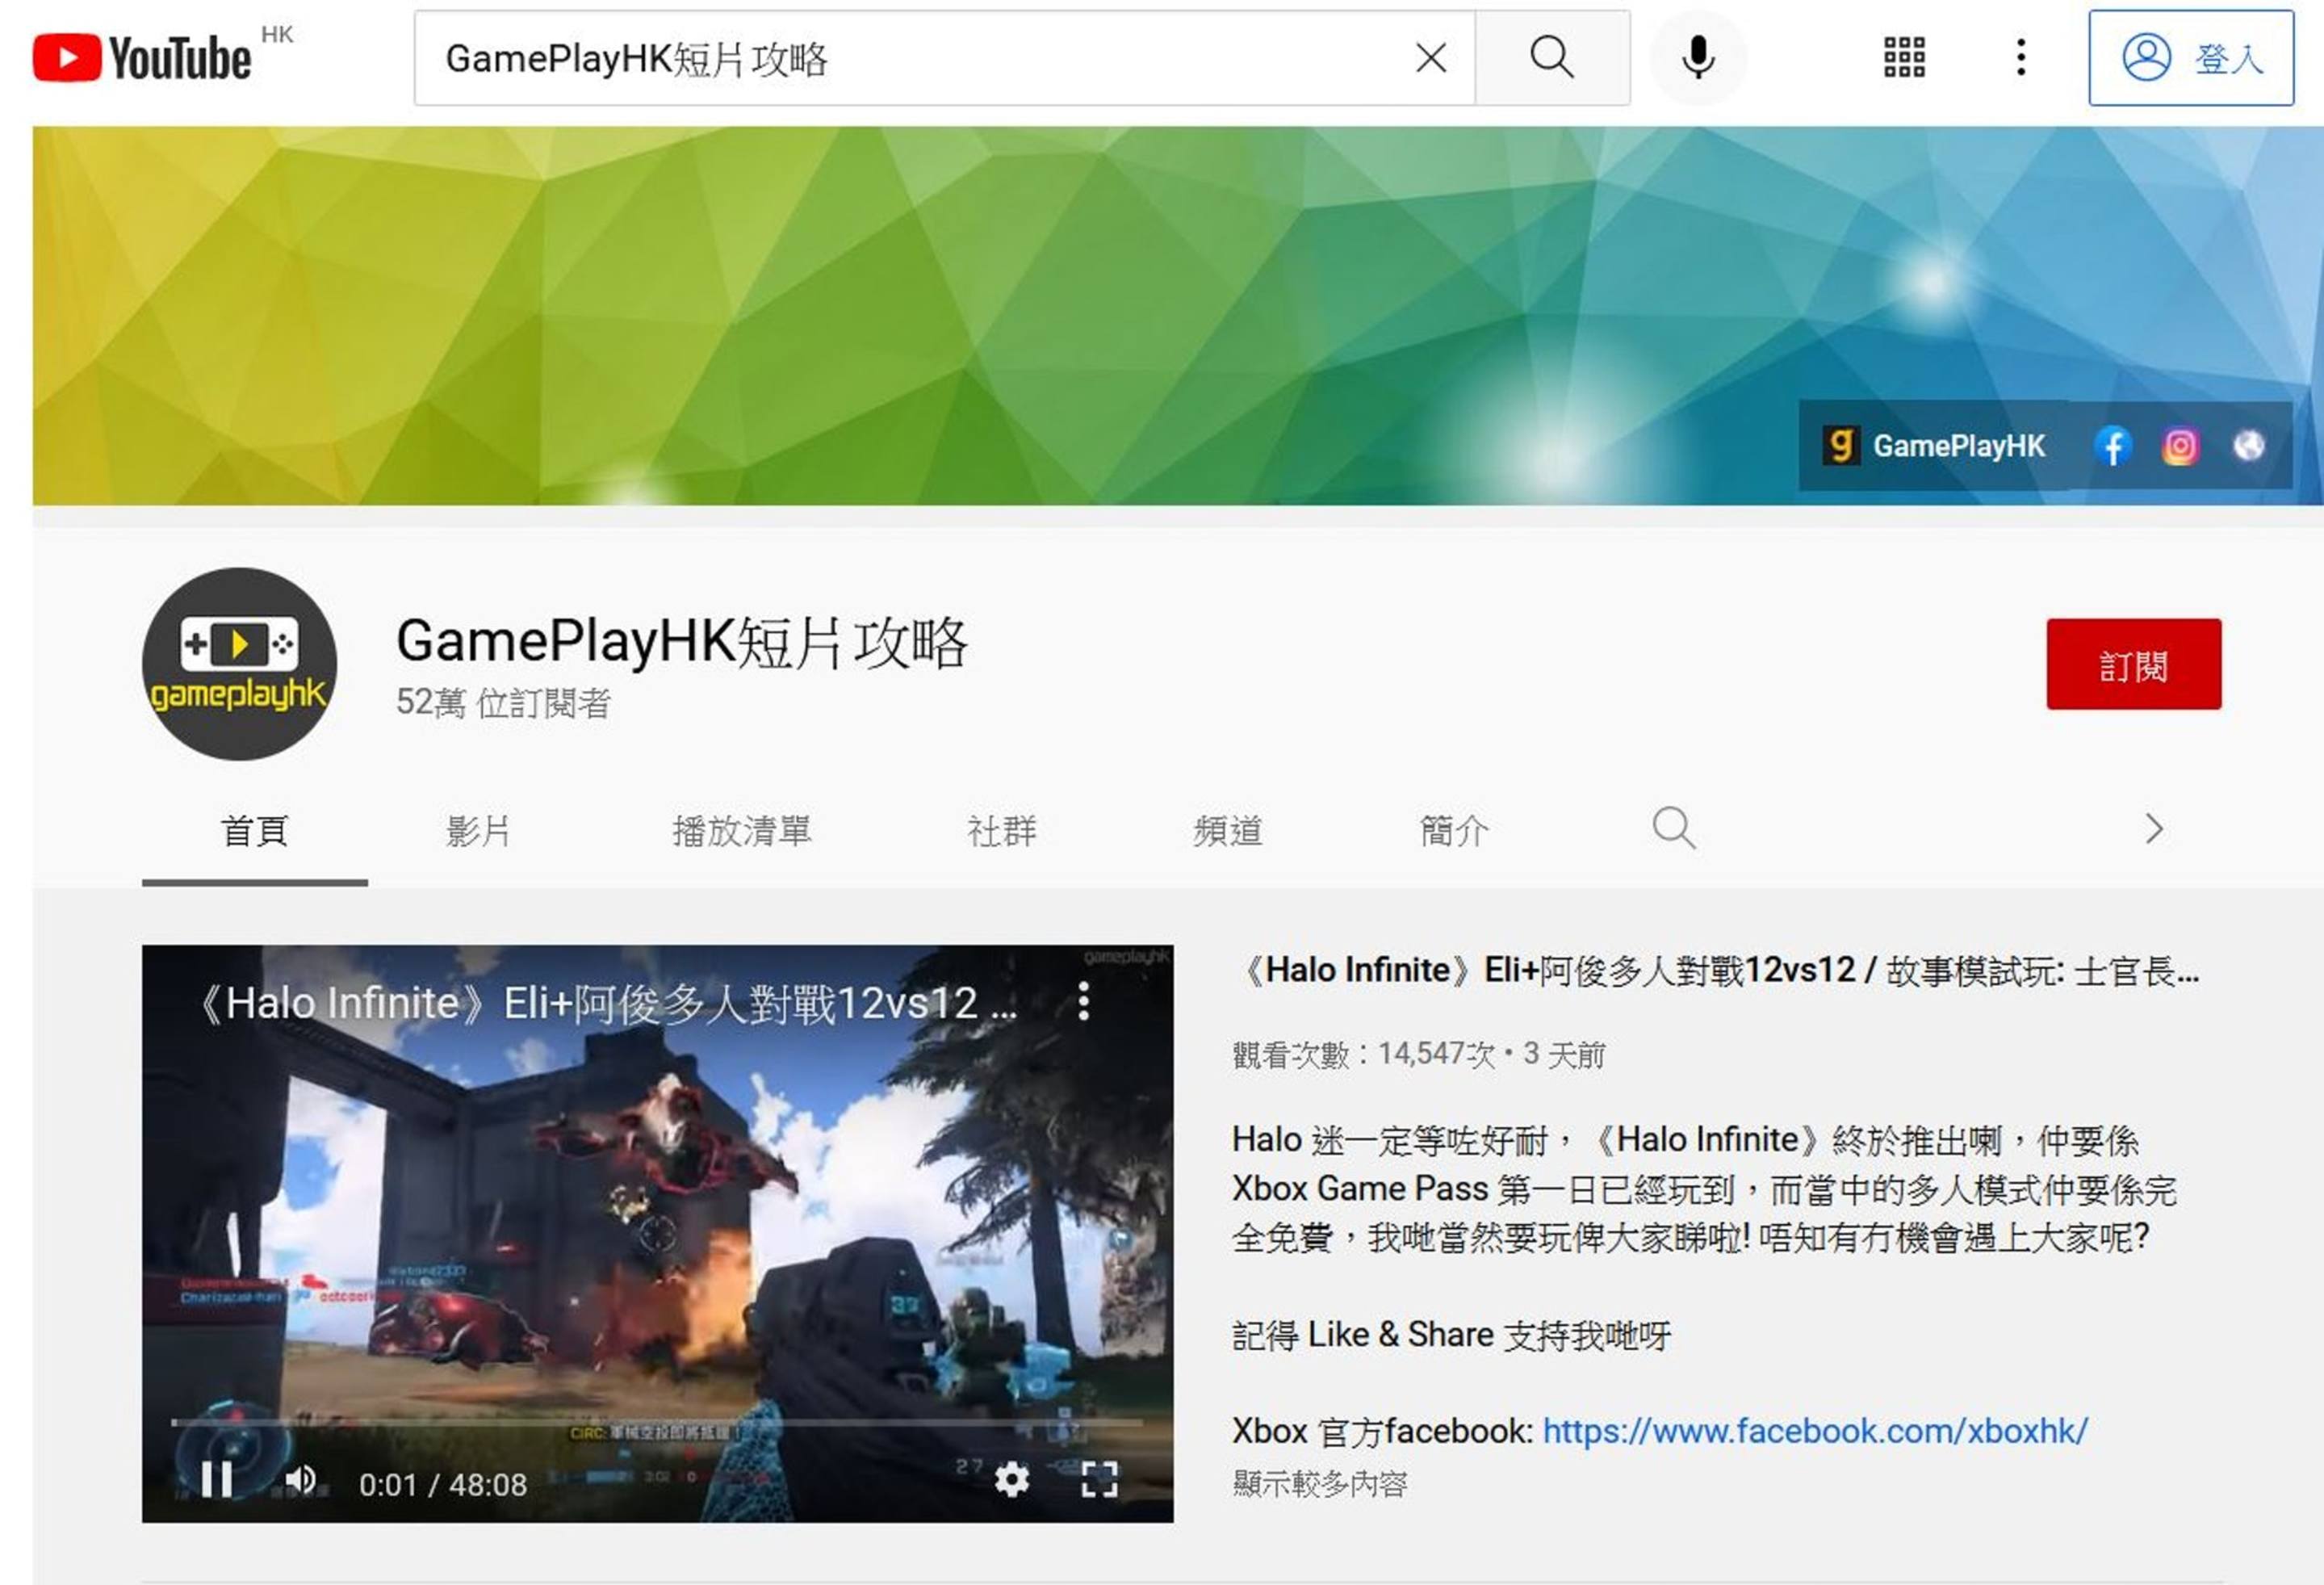Open the video player three-dot menu
Screen dimensions: 2324x1585
(1084, 1001)
